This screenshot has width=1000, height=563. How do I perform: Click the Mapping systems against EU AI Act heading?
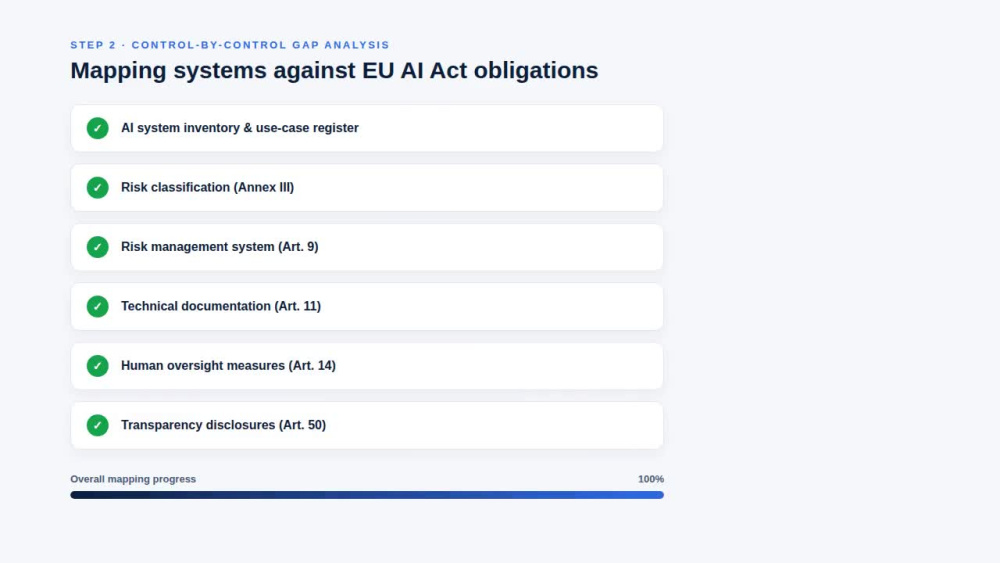[x=334, y=70]
